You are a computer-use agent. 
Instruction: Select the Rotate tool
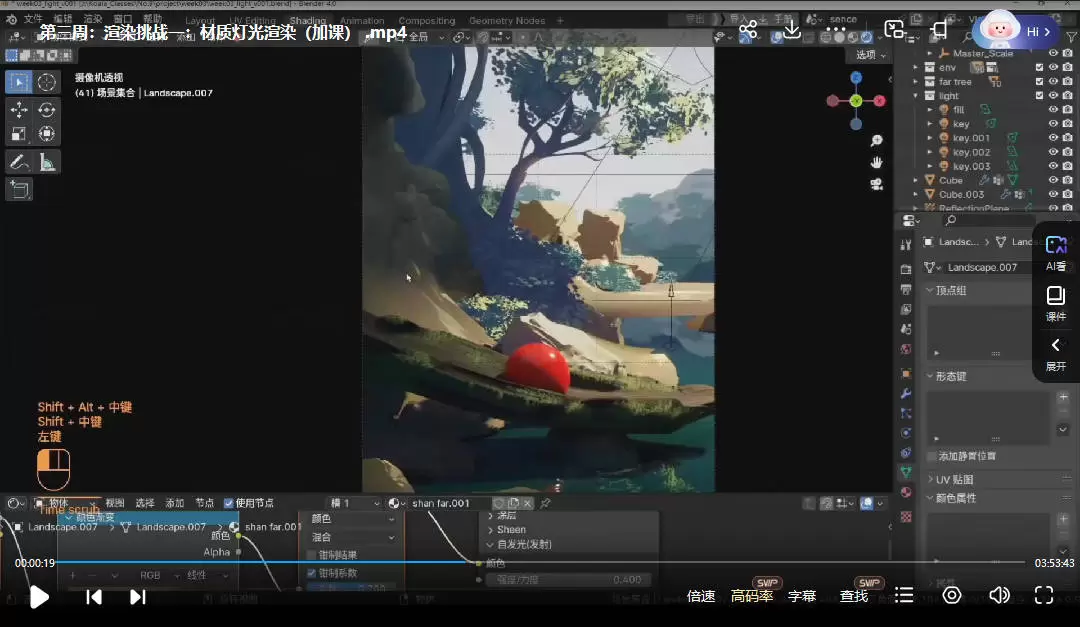(x=46, y=110)
